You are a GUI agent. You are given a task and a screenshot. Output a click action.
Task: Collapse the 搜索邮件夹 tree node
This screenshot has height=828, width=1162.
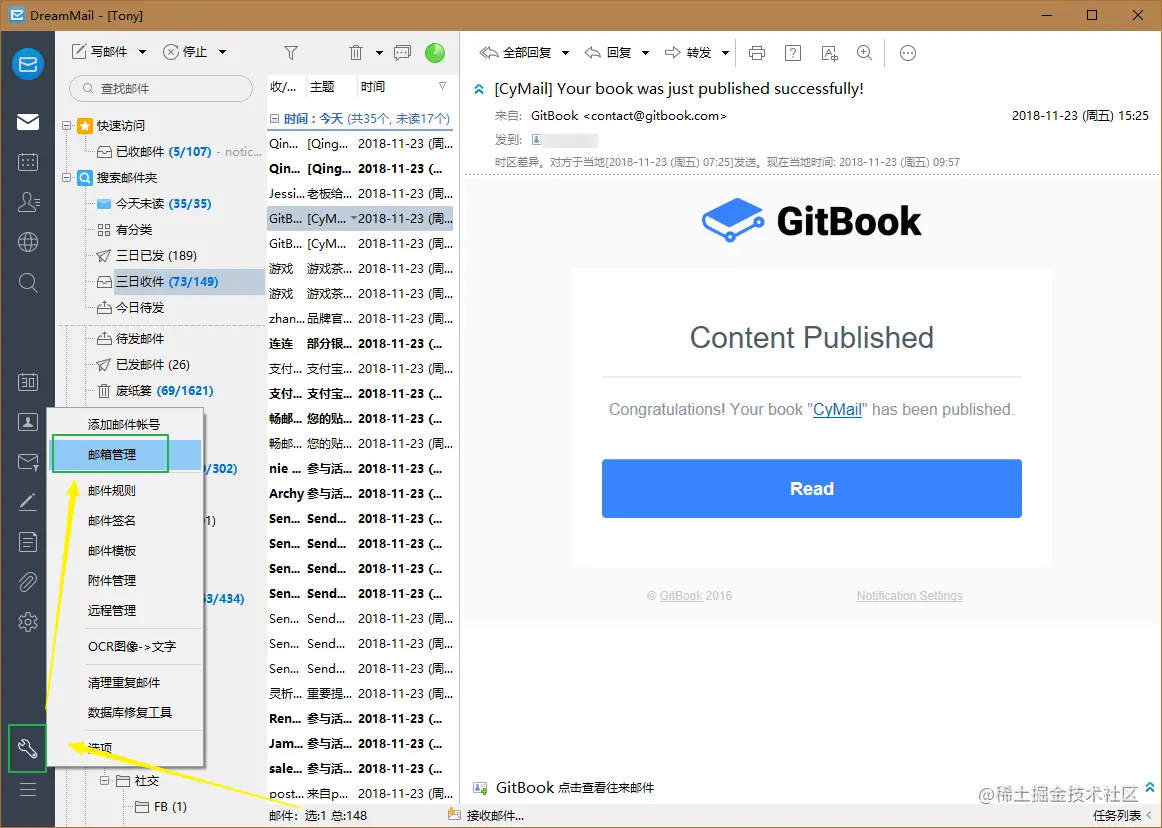67,177
